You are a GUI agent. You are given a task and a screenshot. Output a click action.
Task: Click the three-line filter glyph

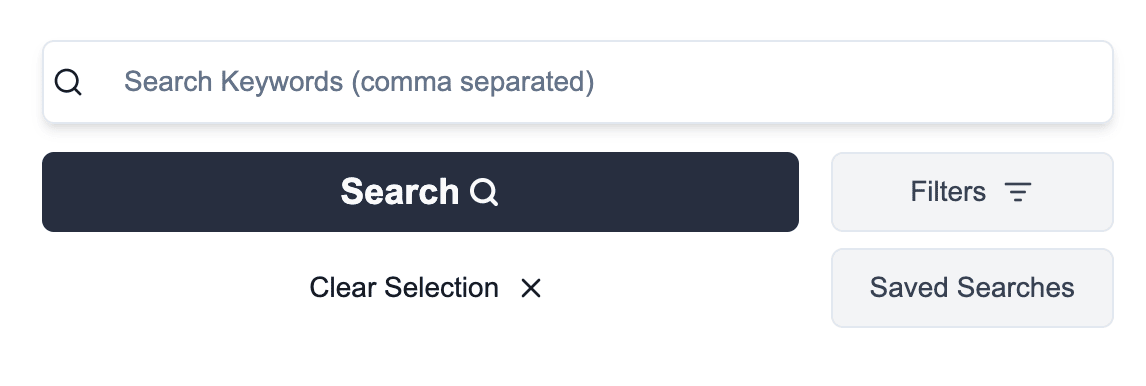pyautogui.click(x=1017, y=192)
